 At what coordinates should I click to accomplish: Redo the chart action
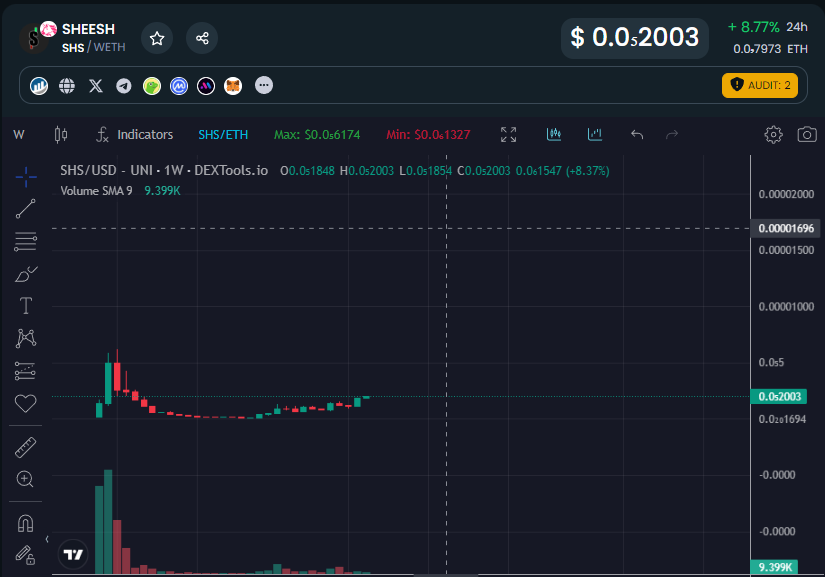672,135
